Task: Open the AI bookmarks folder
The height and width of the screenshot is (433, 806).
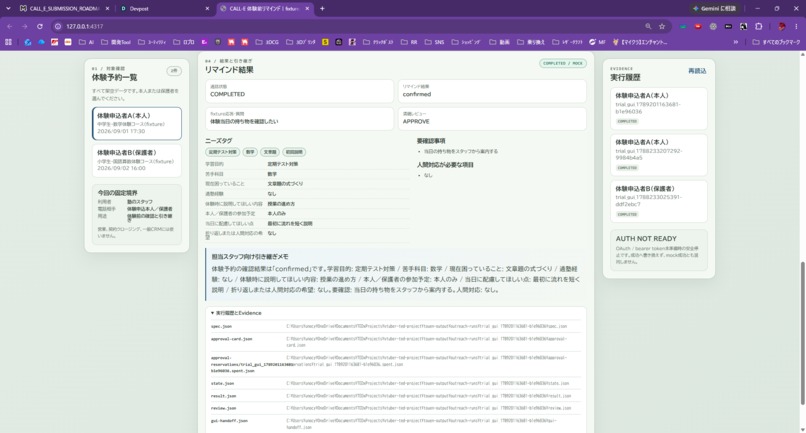Action: tap(86, 42)
